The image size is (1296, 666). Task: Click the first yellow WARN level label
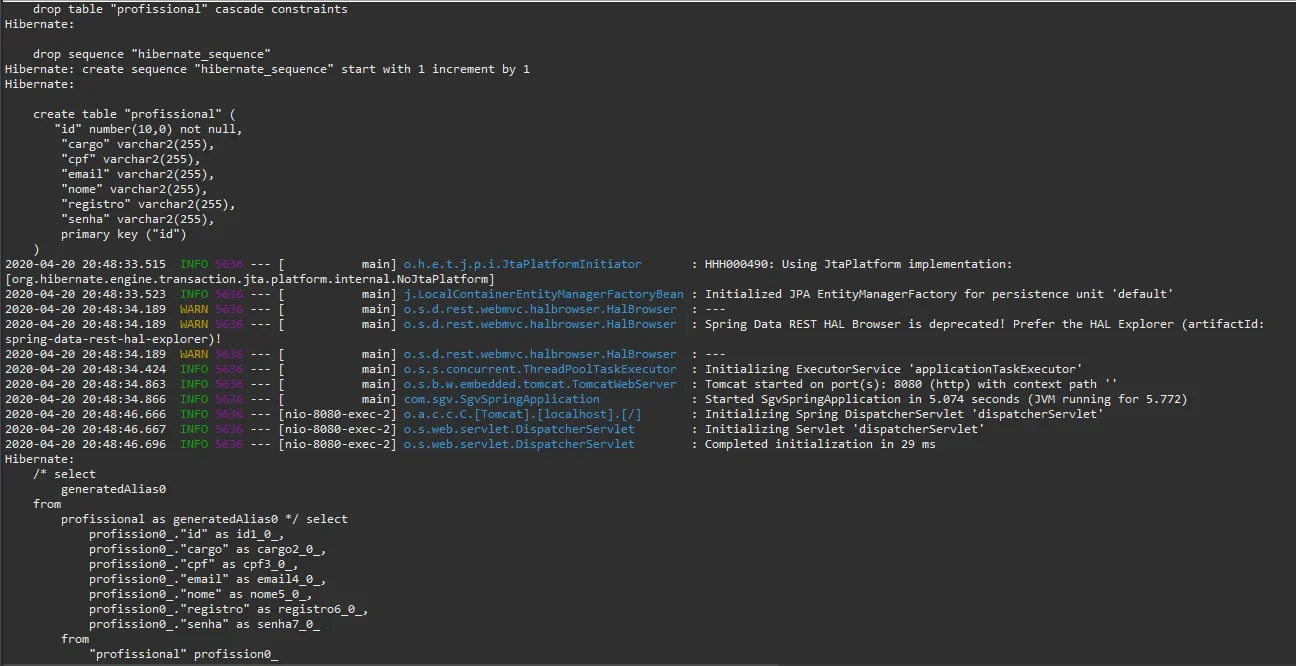pyautogui.click(x=194, y=309)
